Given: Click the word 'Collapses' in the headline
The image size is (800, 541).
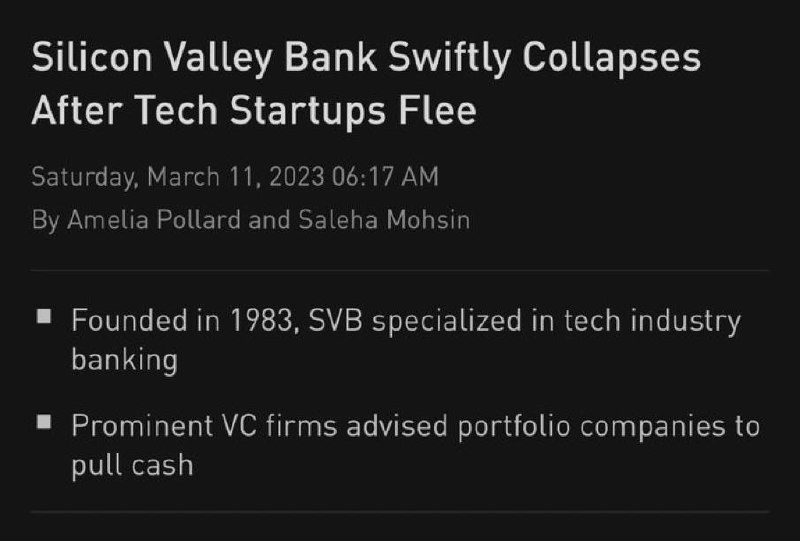Looking at the screenshot, I should (611, 58).
